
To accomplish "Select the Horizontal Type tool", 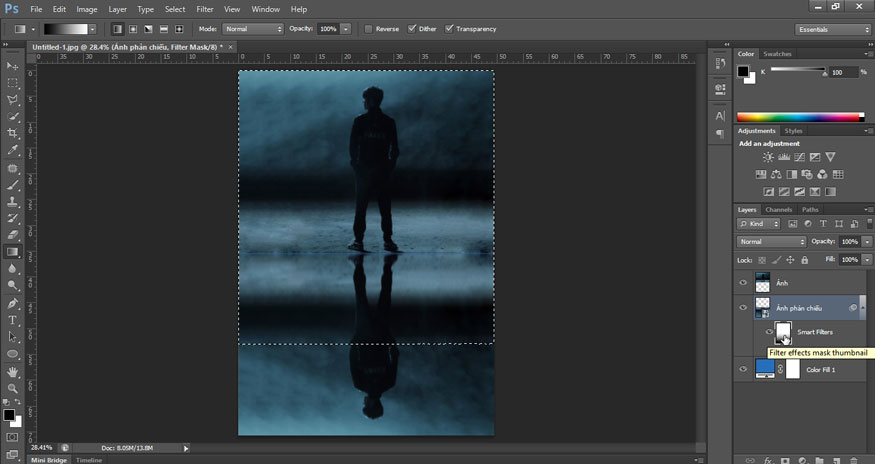I will (x=12, y=320).
